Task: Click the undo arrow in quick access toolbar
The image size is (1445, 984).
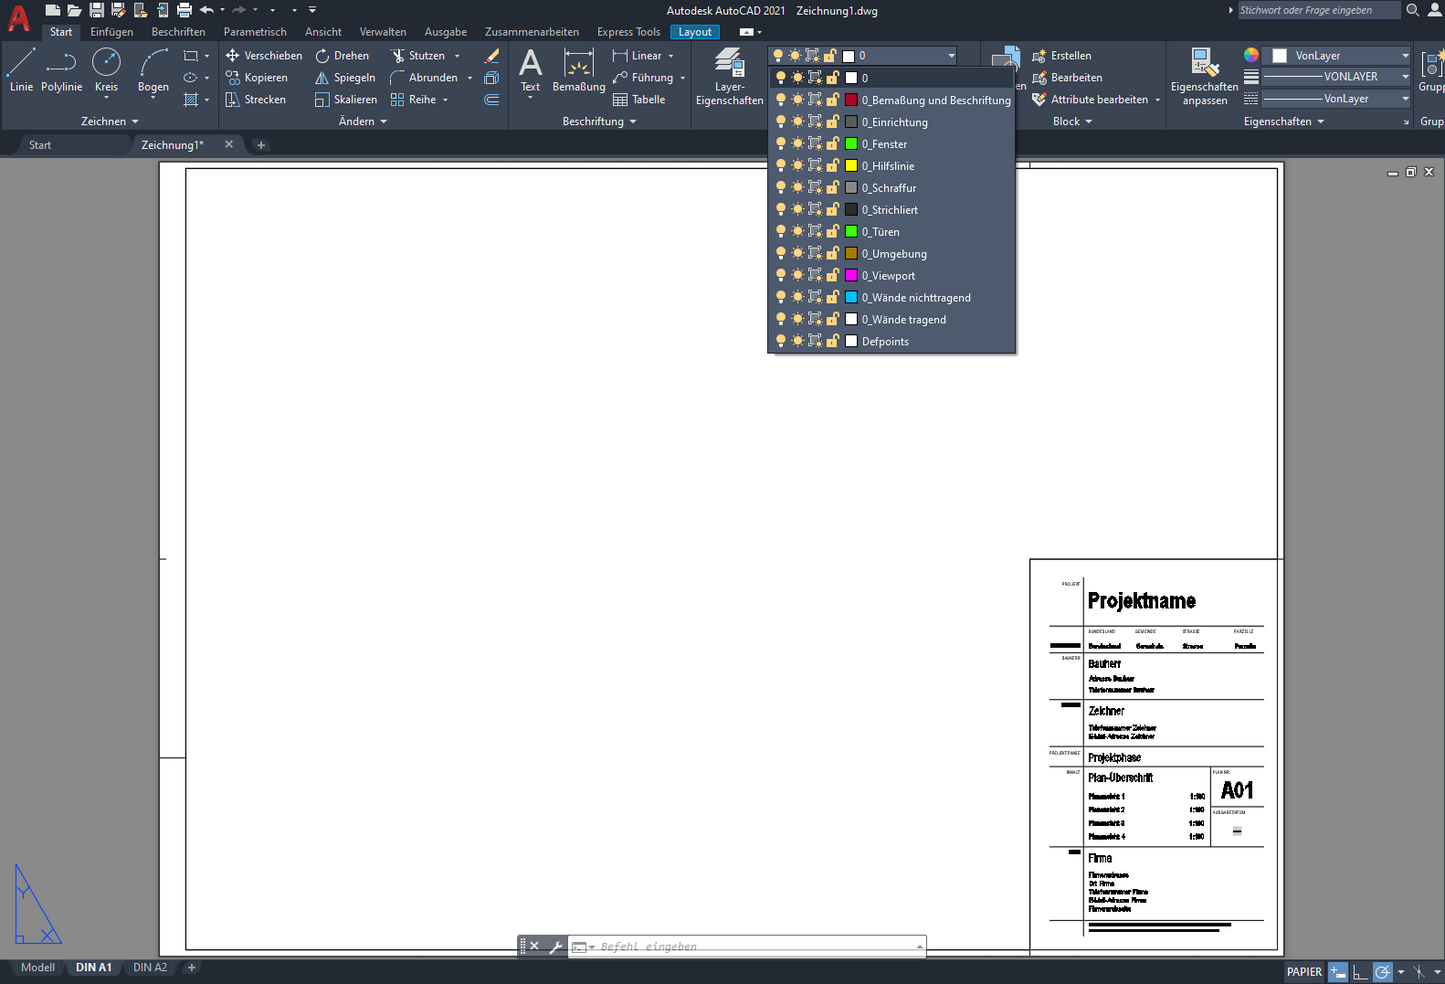Action: 206,10
